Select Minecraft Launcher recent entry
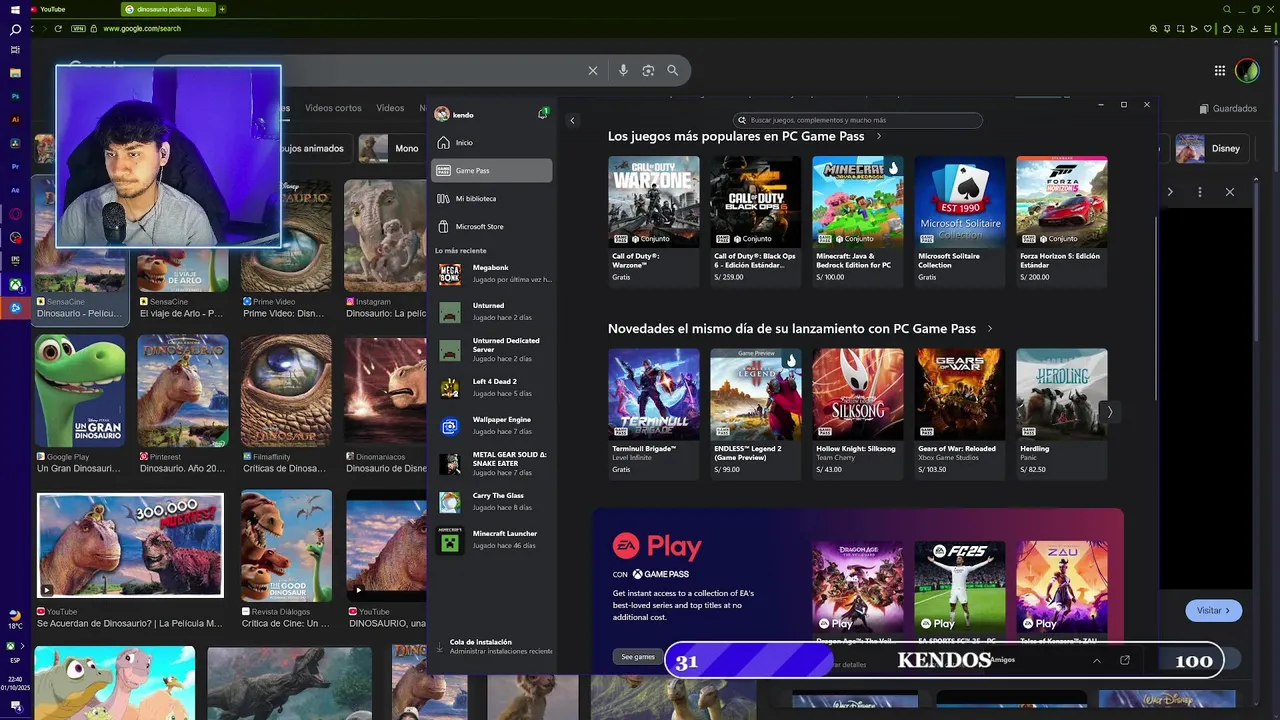 click(x=491, y=540)
